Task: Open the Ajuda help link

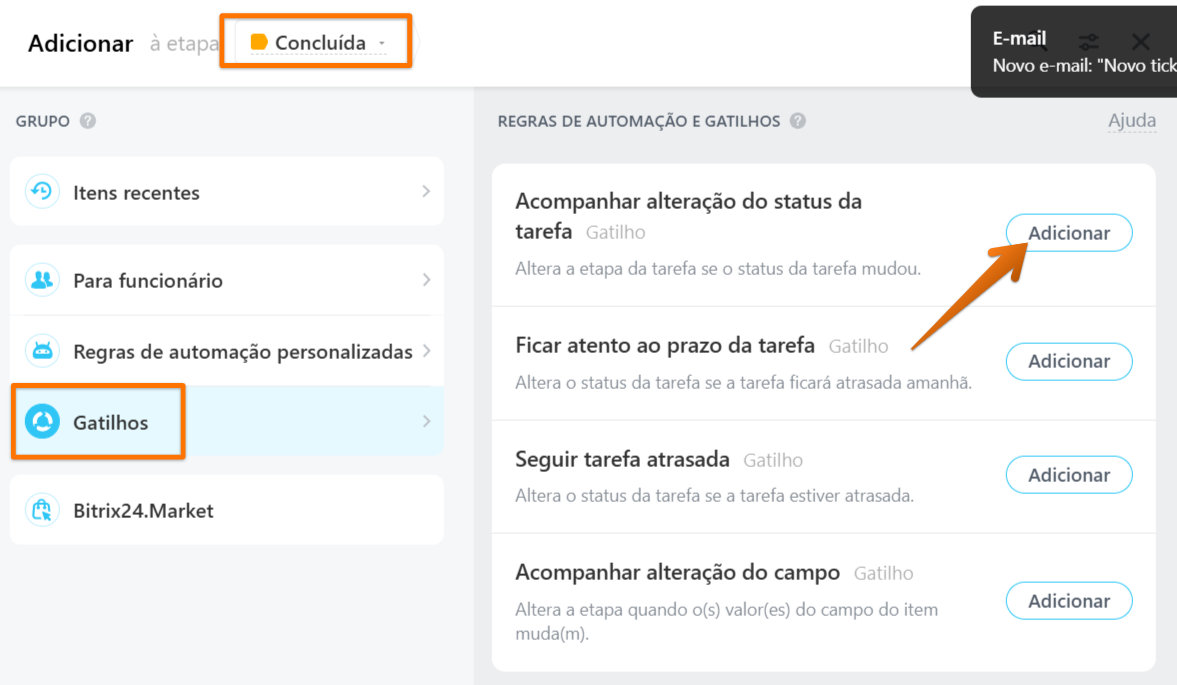Action: coord(1131,120)
